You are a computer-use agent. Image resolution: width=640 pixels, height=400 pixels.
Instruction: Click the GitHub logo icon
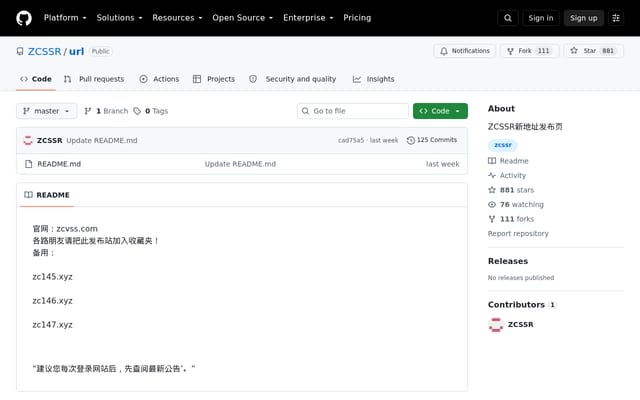click(24, 18)
